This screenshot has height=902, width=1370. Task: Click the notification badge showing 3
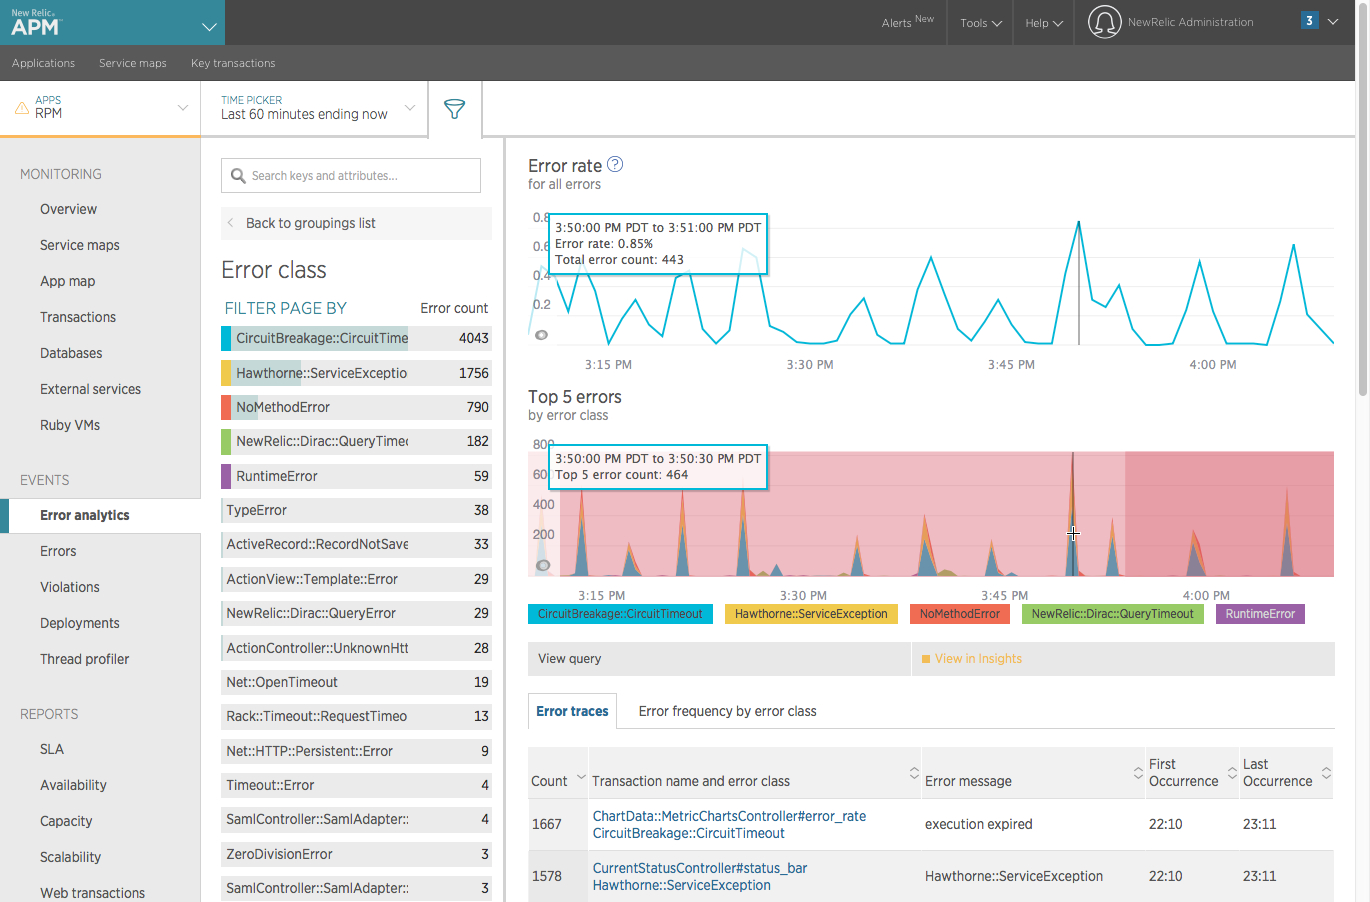point(1308,21)
